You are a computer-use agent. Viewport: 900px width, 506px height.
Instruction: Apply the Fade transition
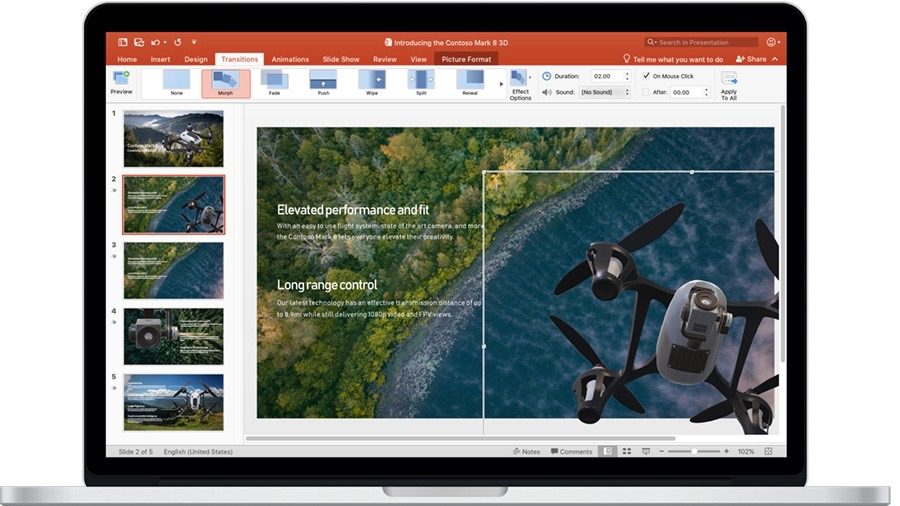(x=274, y=82)
